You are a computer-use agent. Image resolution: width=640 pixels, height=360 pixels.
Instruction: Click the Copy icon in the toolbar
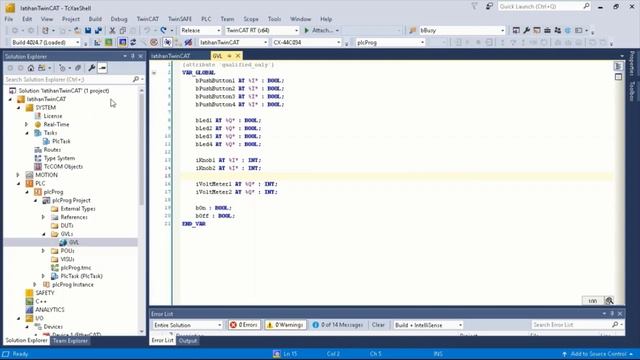click(122, 31)
